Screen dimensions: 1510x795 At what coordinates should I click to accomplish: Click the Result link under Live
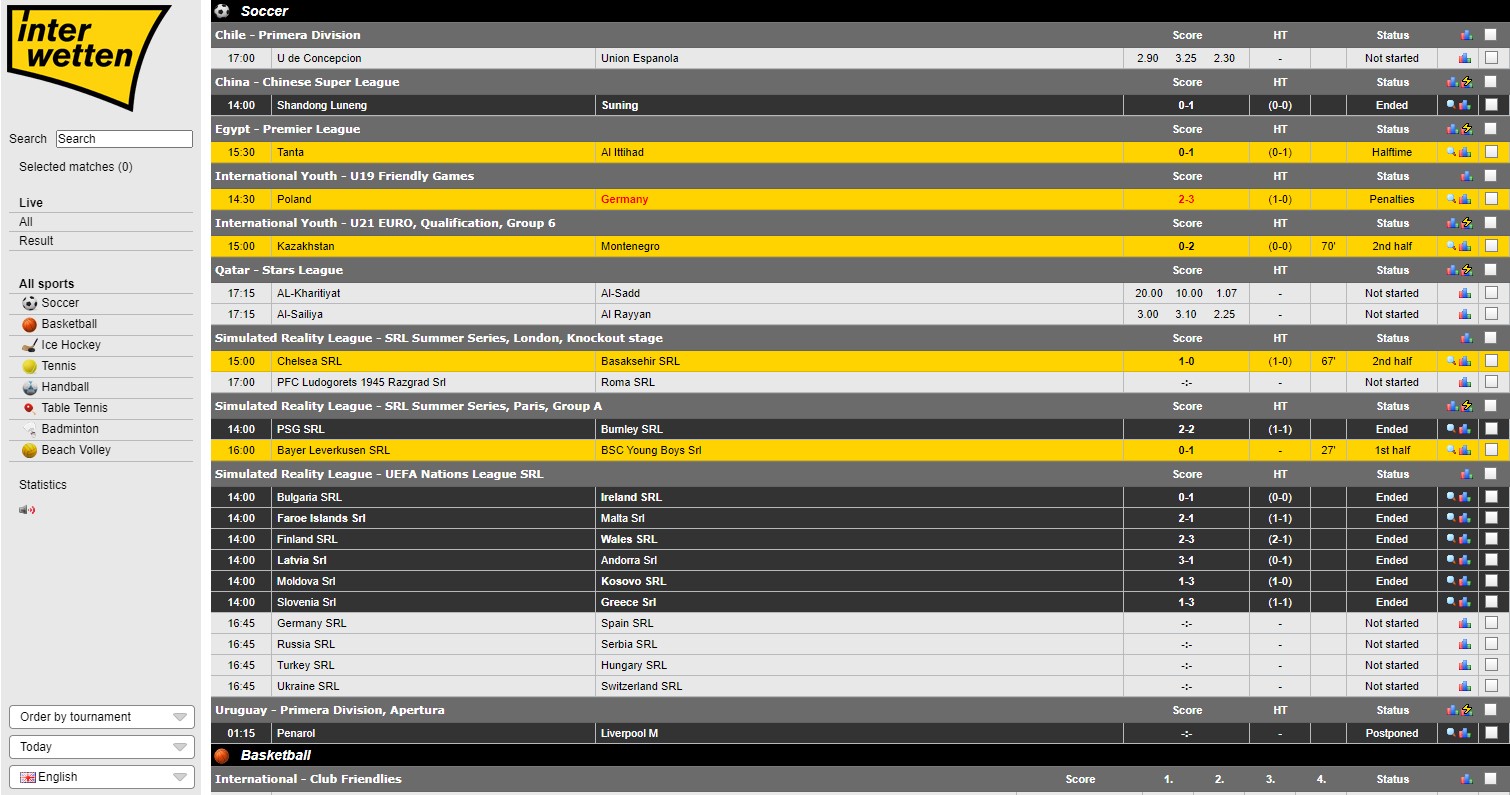click(36, 241)
